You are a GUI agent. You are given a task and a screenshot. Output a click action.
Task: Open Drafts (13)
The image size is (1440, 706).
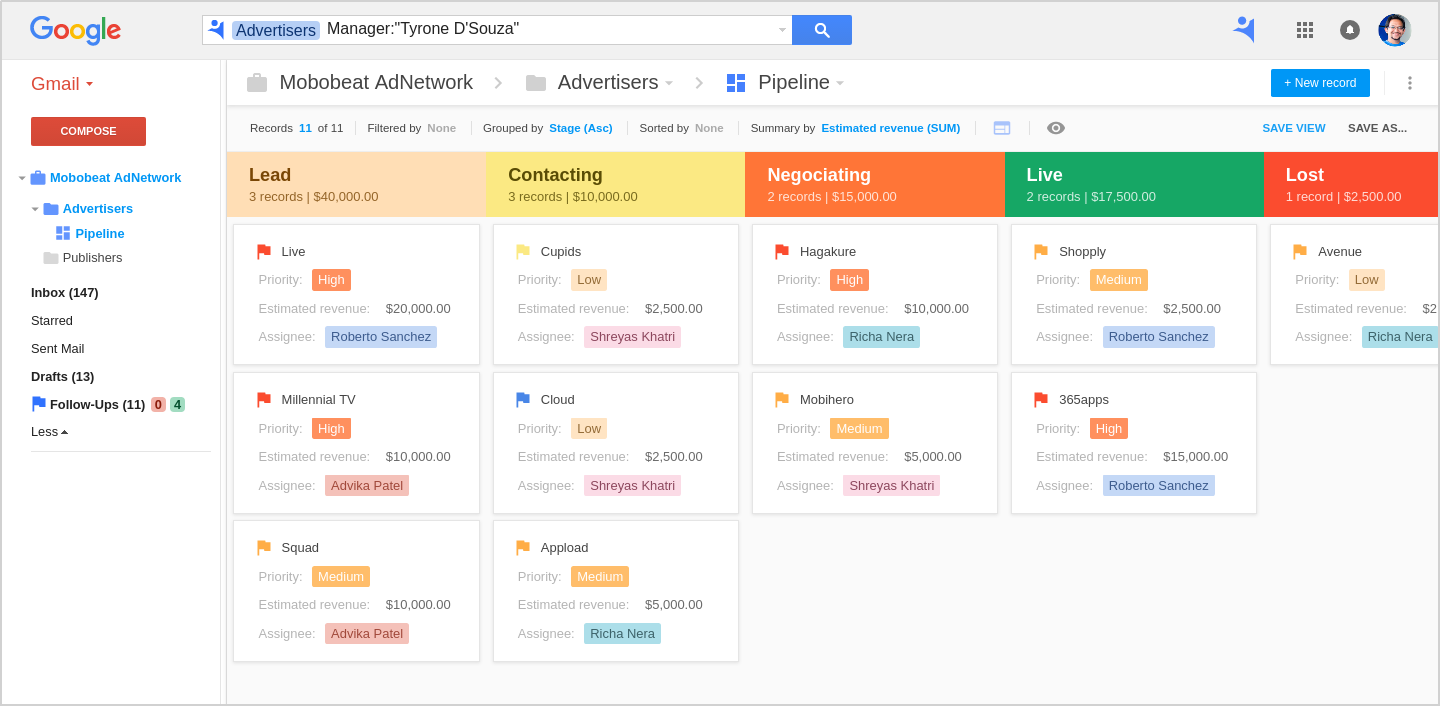(63, 377)
